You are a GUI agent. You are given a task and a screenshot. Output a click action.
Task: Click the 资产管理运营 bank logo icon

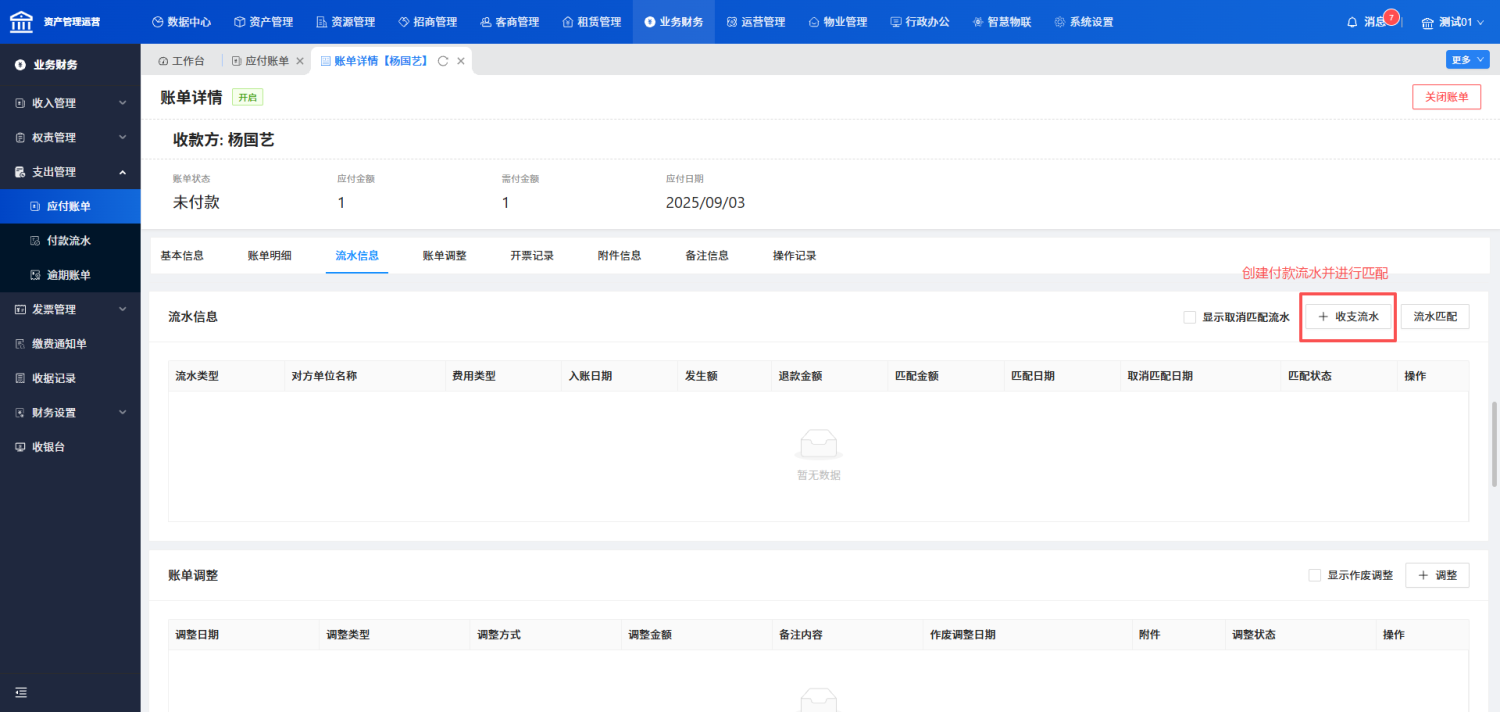coord(21,21)
